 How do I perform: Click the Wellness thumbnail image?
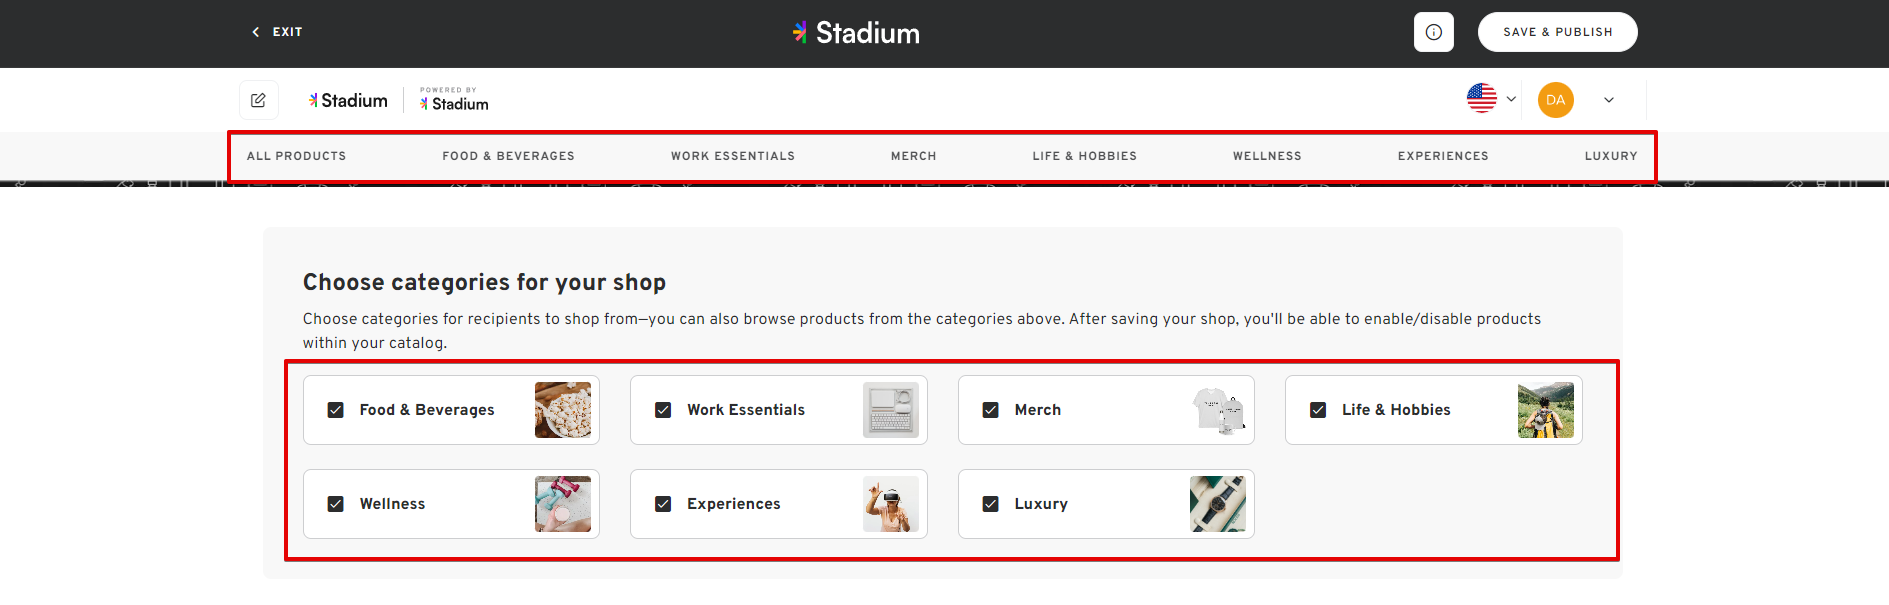pos(563,504)
